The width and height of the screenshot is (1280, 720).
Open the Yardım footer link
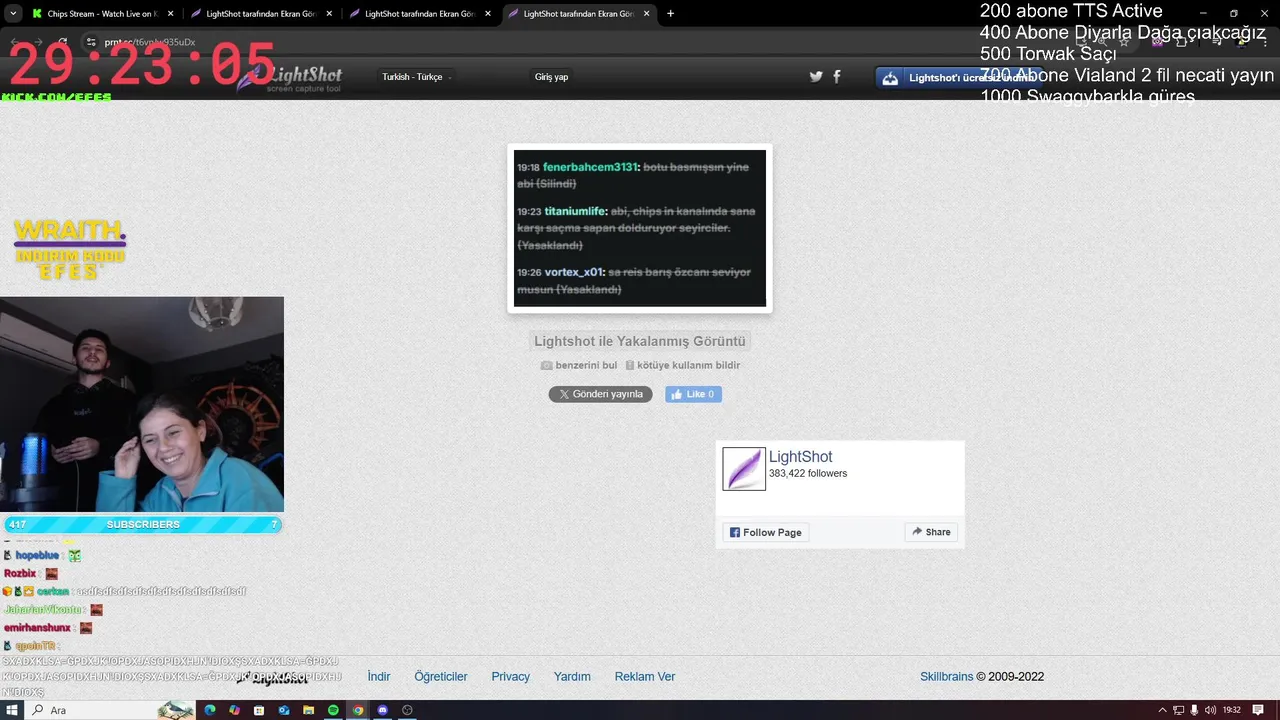(572, 677)
